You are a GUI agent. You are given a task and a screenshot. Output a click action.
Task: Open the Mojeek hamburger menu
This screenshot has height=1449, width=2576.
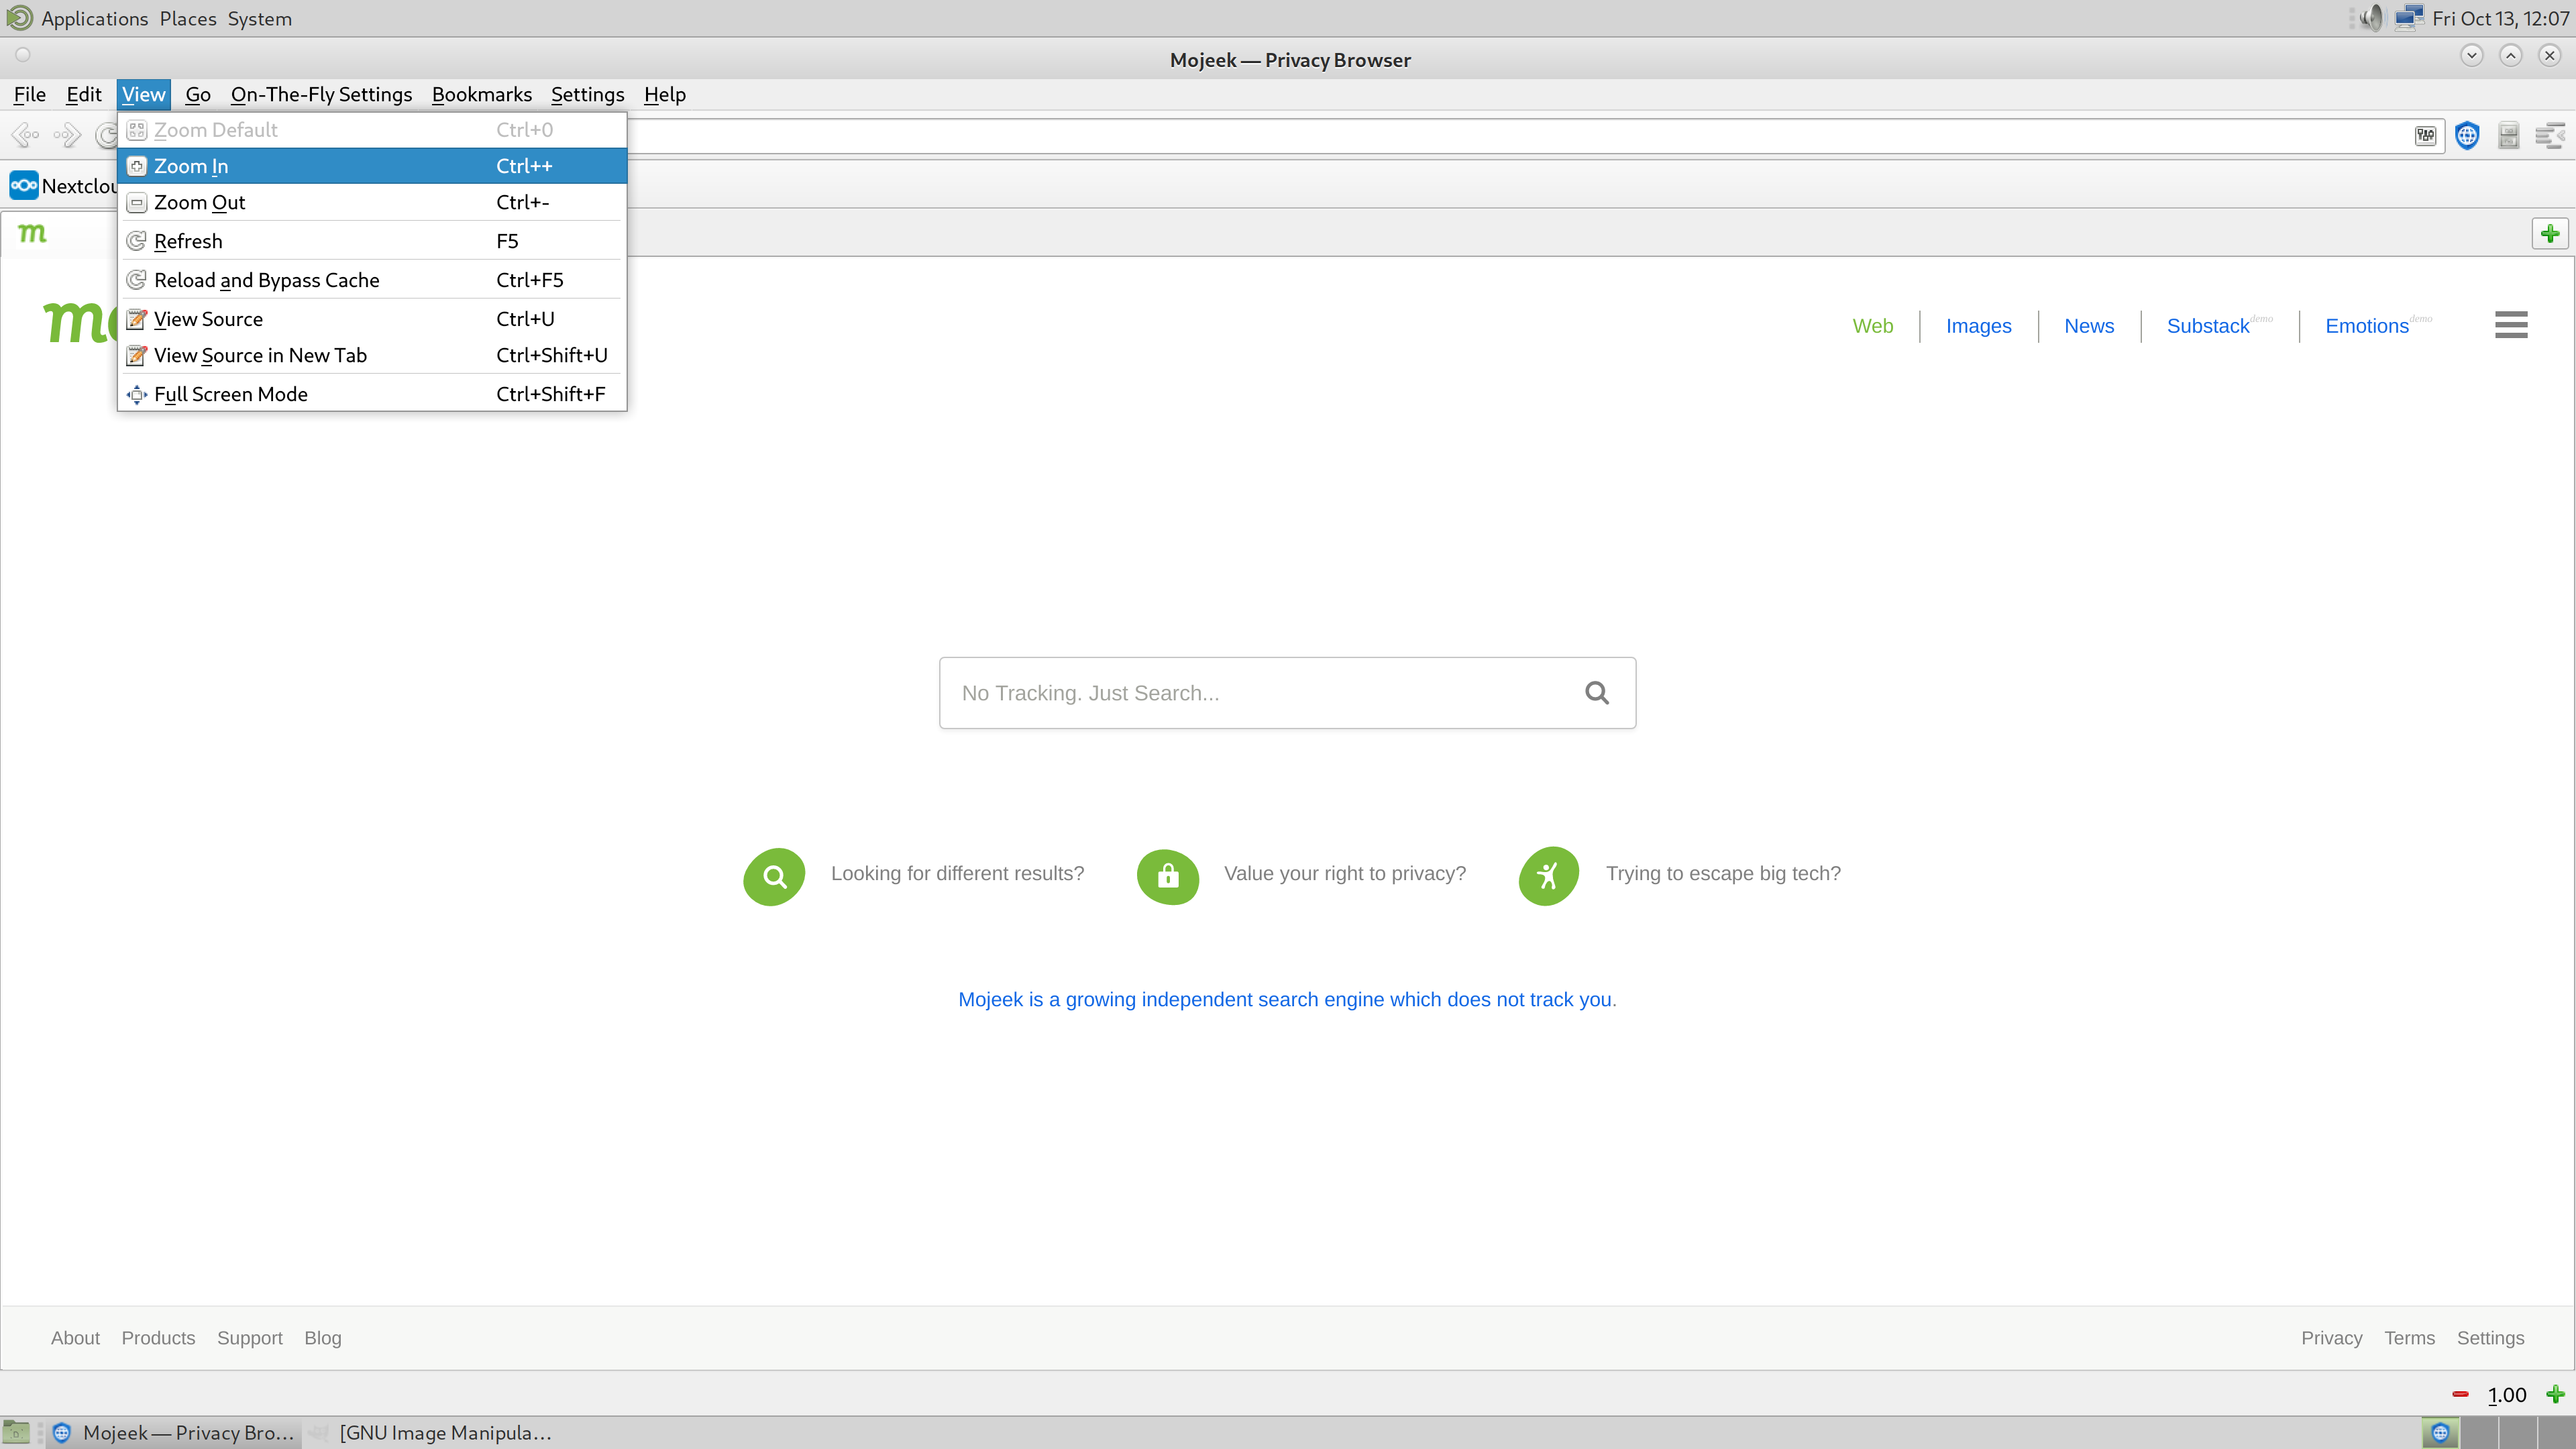pos(2510,324)
